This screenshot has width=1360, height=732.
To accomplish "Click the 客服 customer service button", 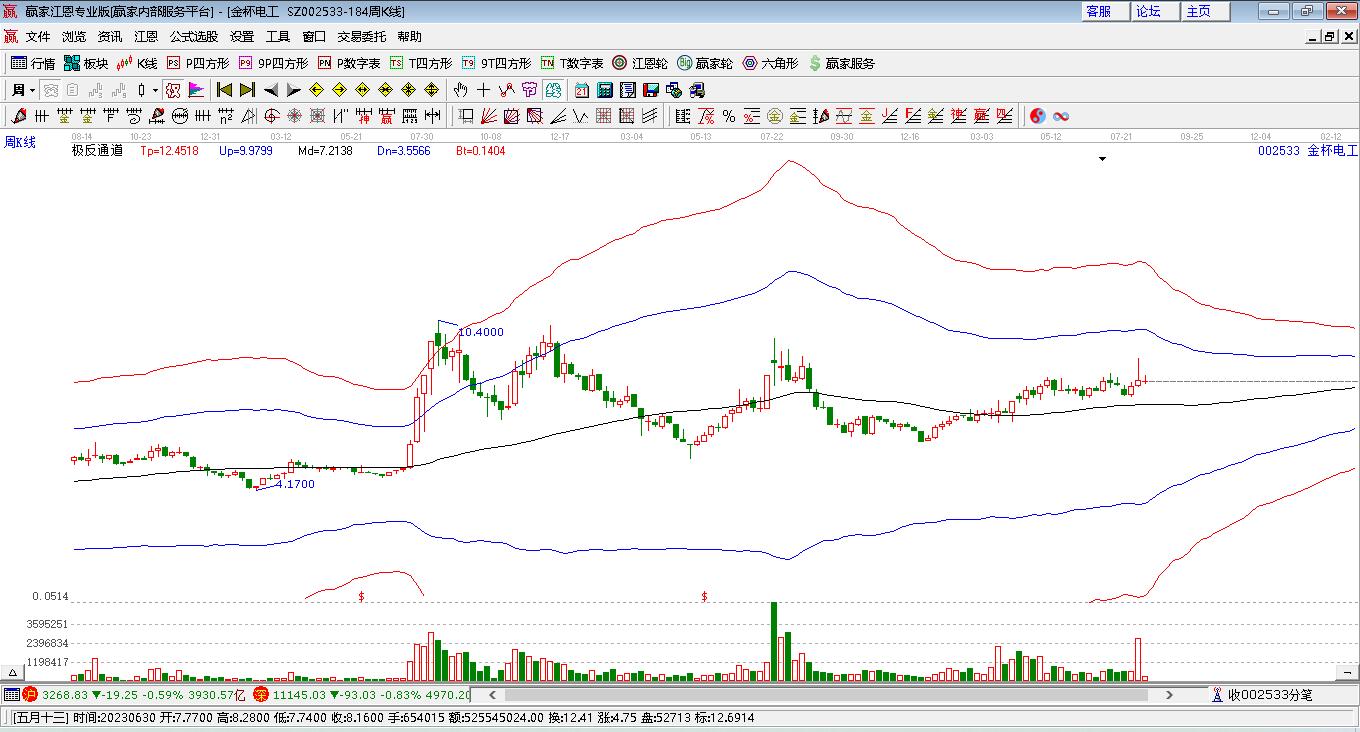I will 1098,11.
